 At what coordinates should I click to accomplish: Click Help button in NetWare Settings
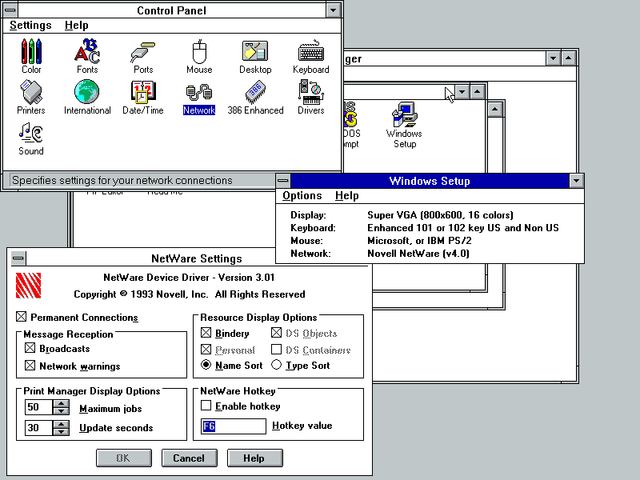click(255, 458)
